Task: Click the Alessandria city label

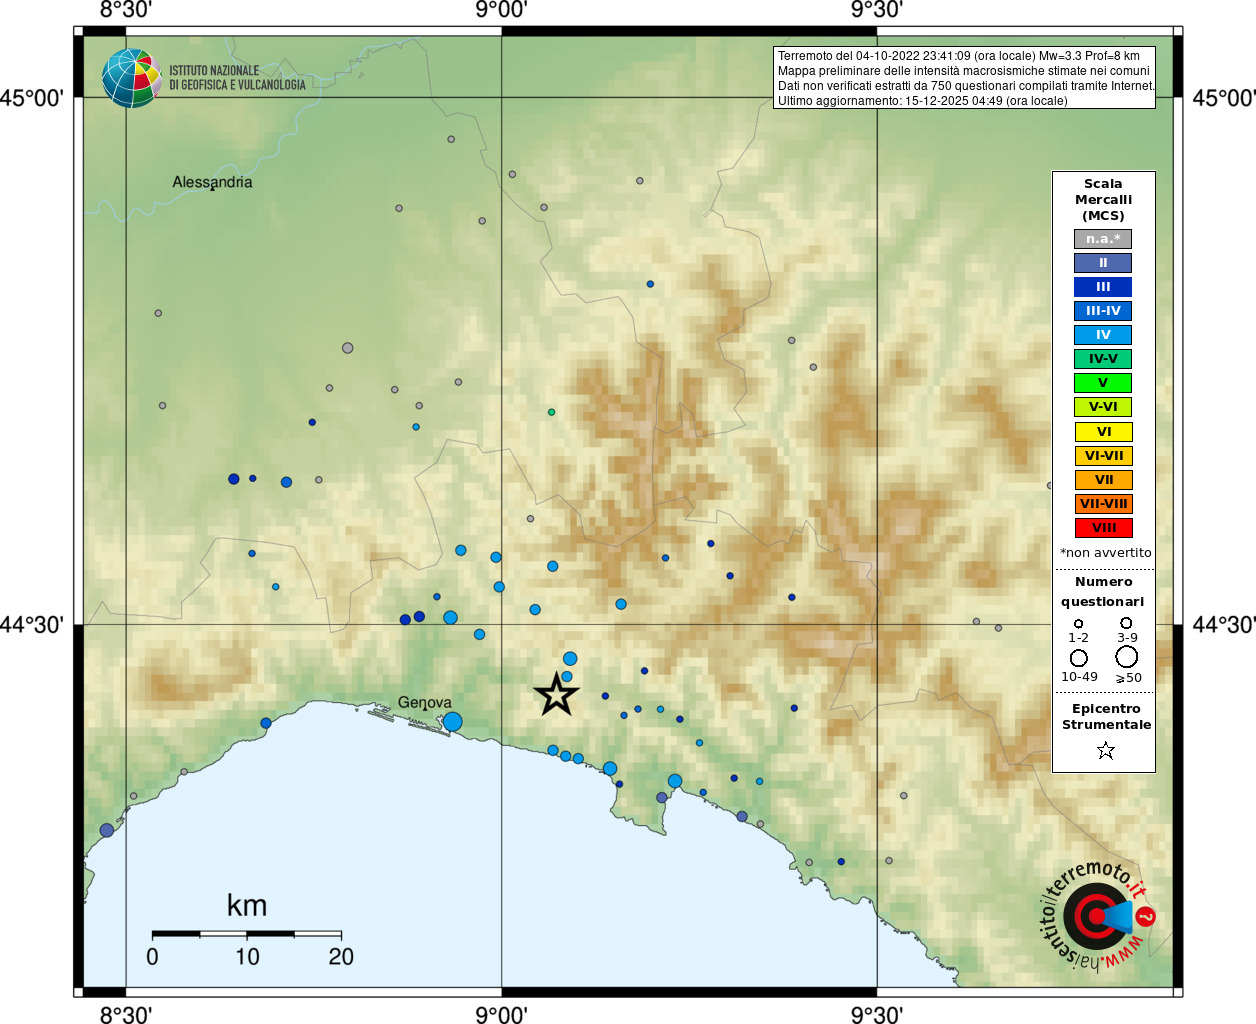Action: [212, 182]
